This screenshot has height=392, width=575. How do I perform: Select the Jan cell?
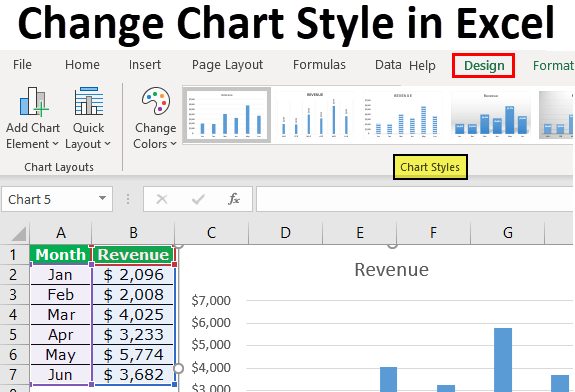[61, 275]
